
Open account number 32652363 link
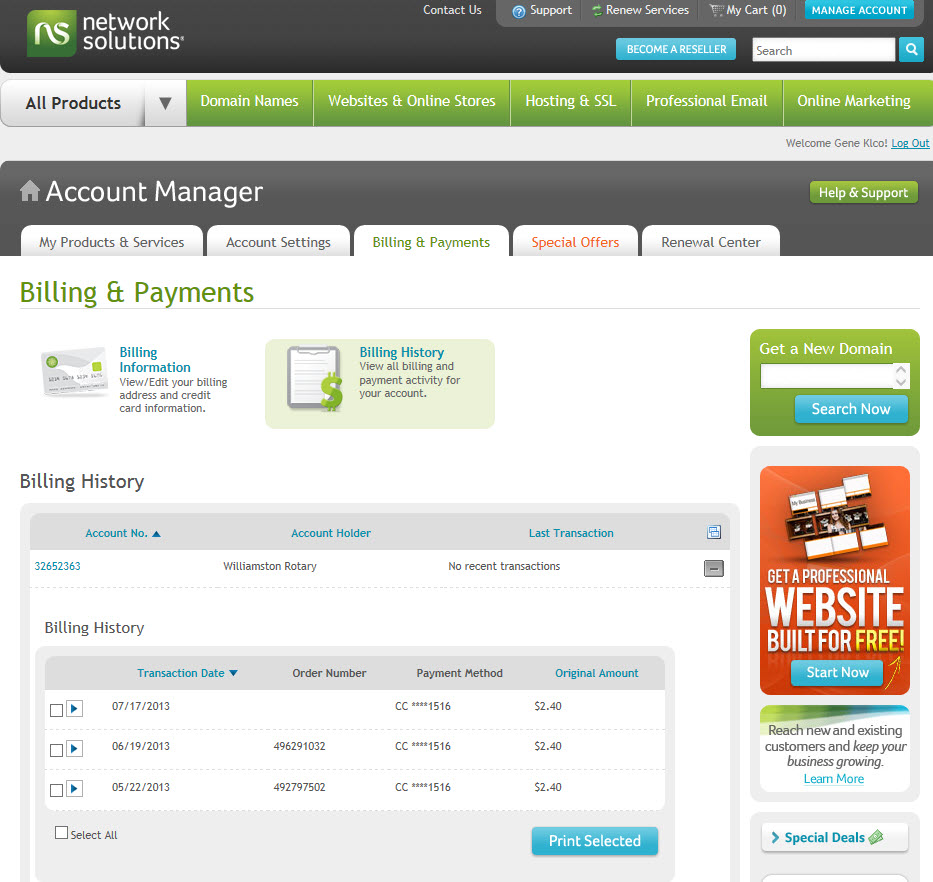tap(57, 566)
